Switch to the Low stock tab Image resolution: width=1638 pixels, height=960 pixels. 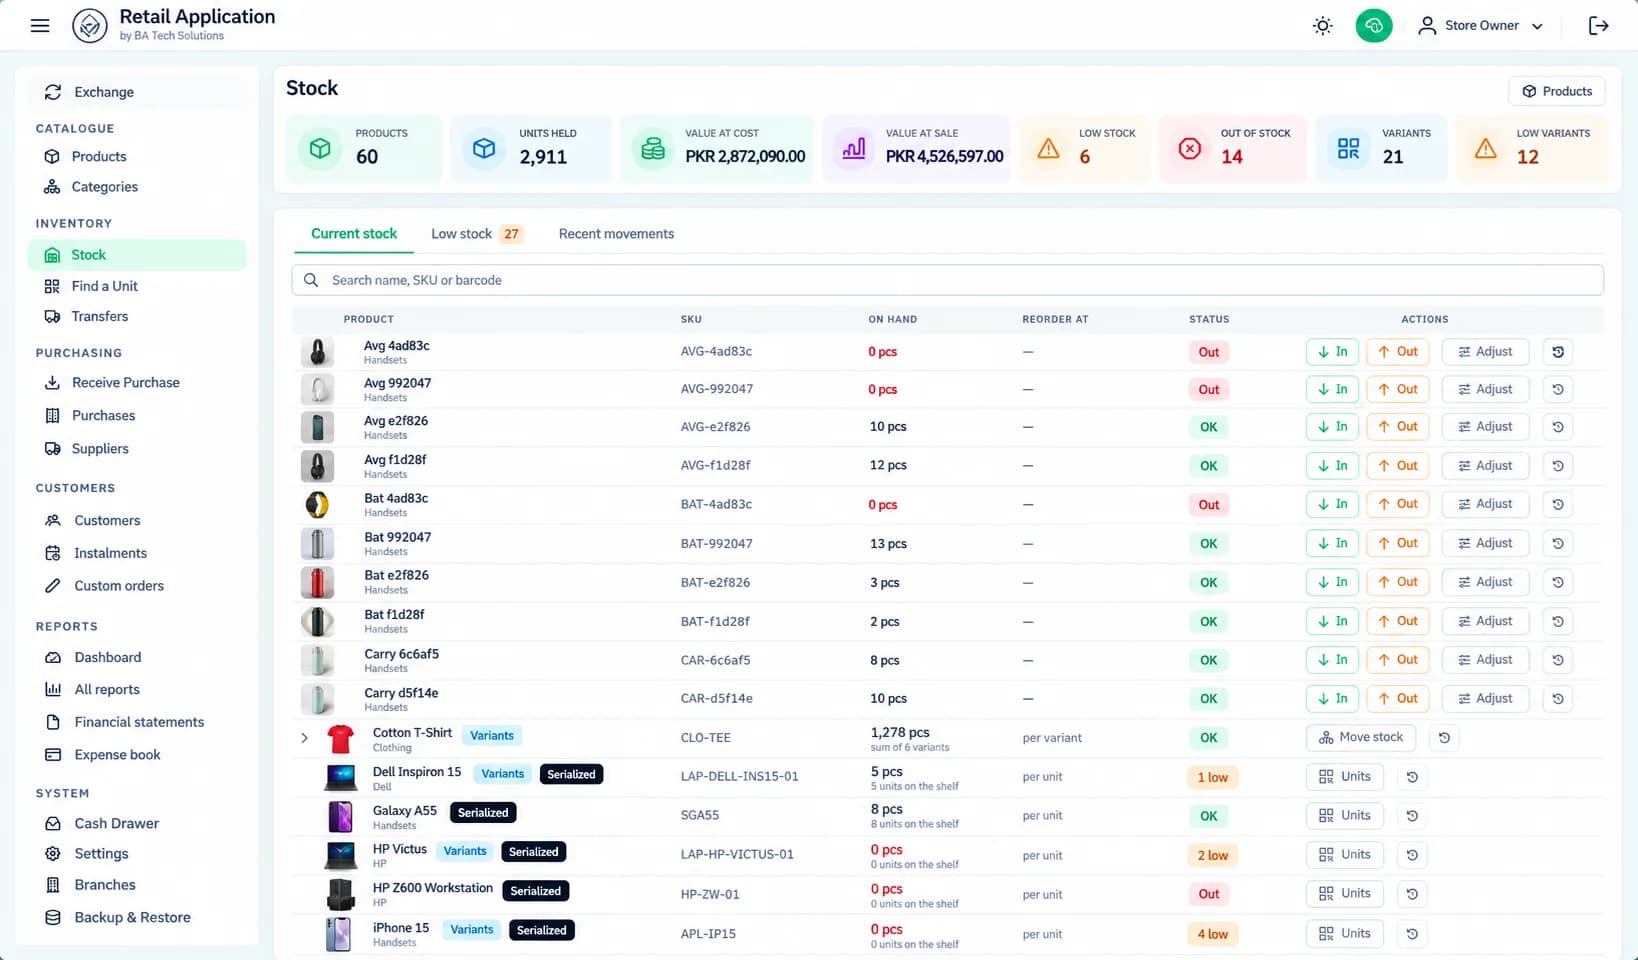click(x=477, y=234)
